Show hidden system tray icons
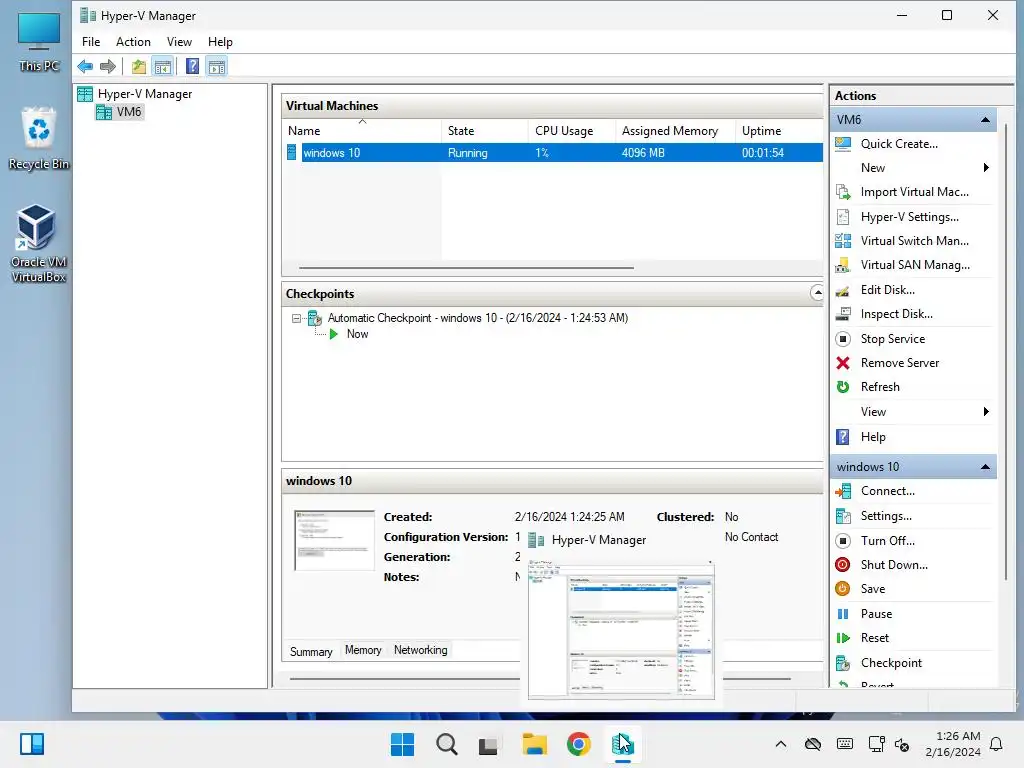Image resolution: width=1024 pixels, height=768 pixels. pos(780,744)
